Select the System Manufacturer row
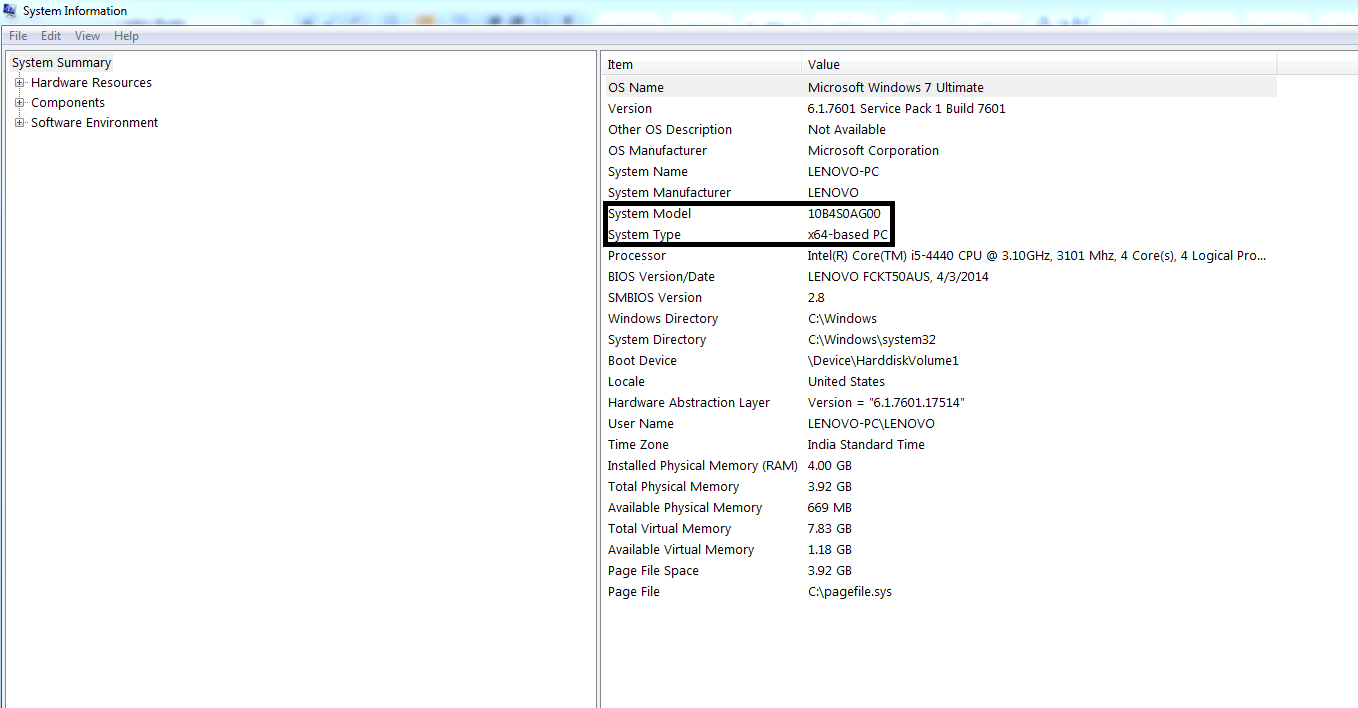Screen dimensions: 1358x708 [x=940, y=193]
